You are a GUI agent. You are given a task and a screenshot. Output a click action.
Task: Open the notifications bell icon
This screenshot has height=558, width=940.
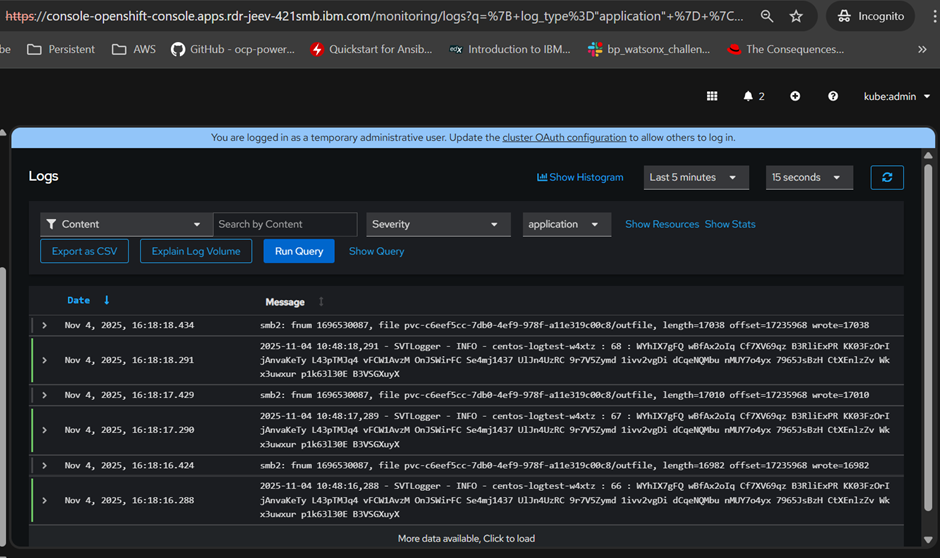click(748, 96)
